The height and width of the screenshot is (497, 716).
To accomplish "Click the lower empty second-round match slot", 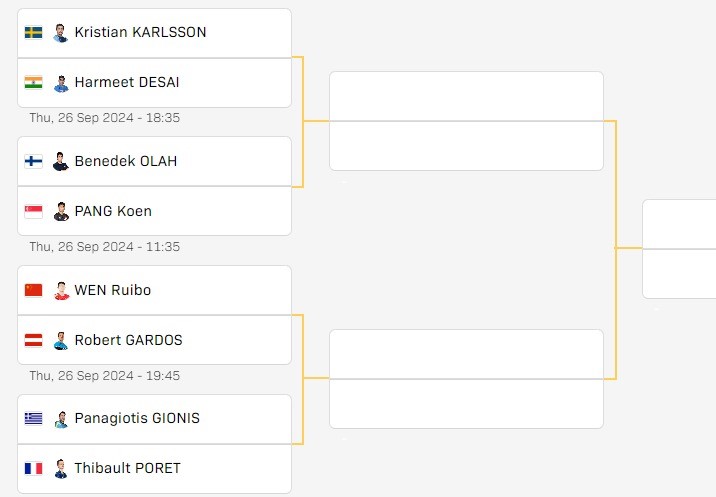I will click(466, 379).
